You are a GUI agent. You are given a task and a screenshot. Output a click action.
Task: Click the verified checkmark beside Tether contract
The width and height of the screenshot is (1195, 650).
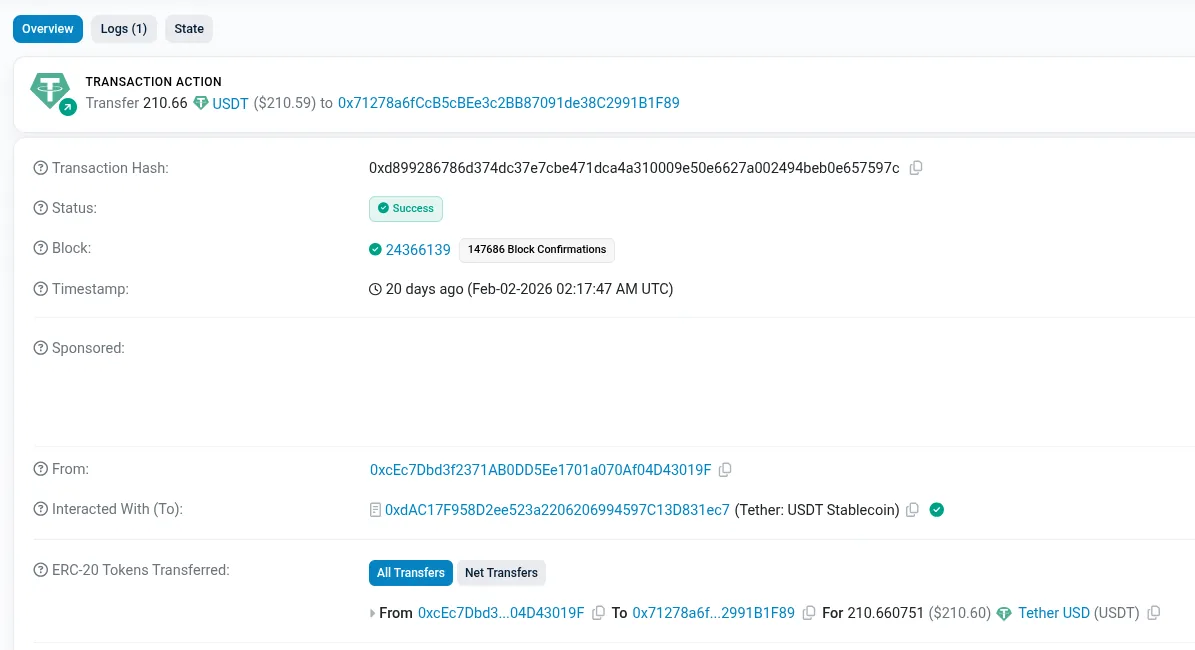pos(936,509)
